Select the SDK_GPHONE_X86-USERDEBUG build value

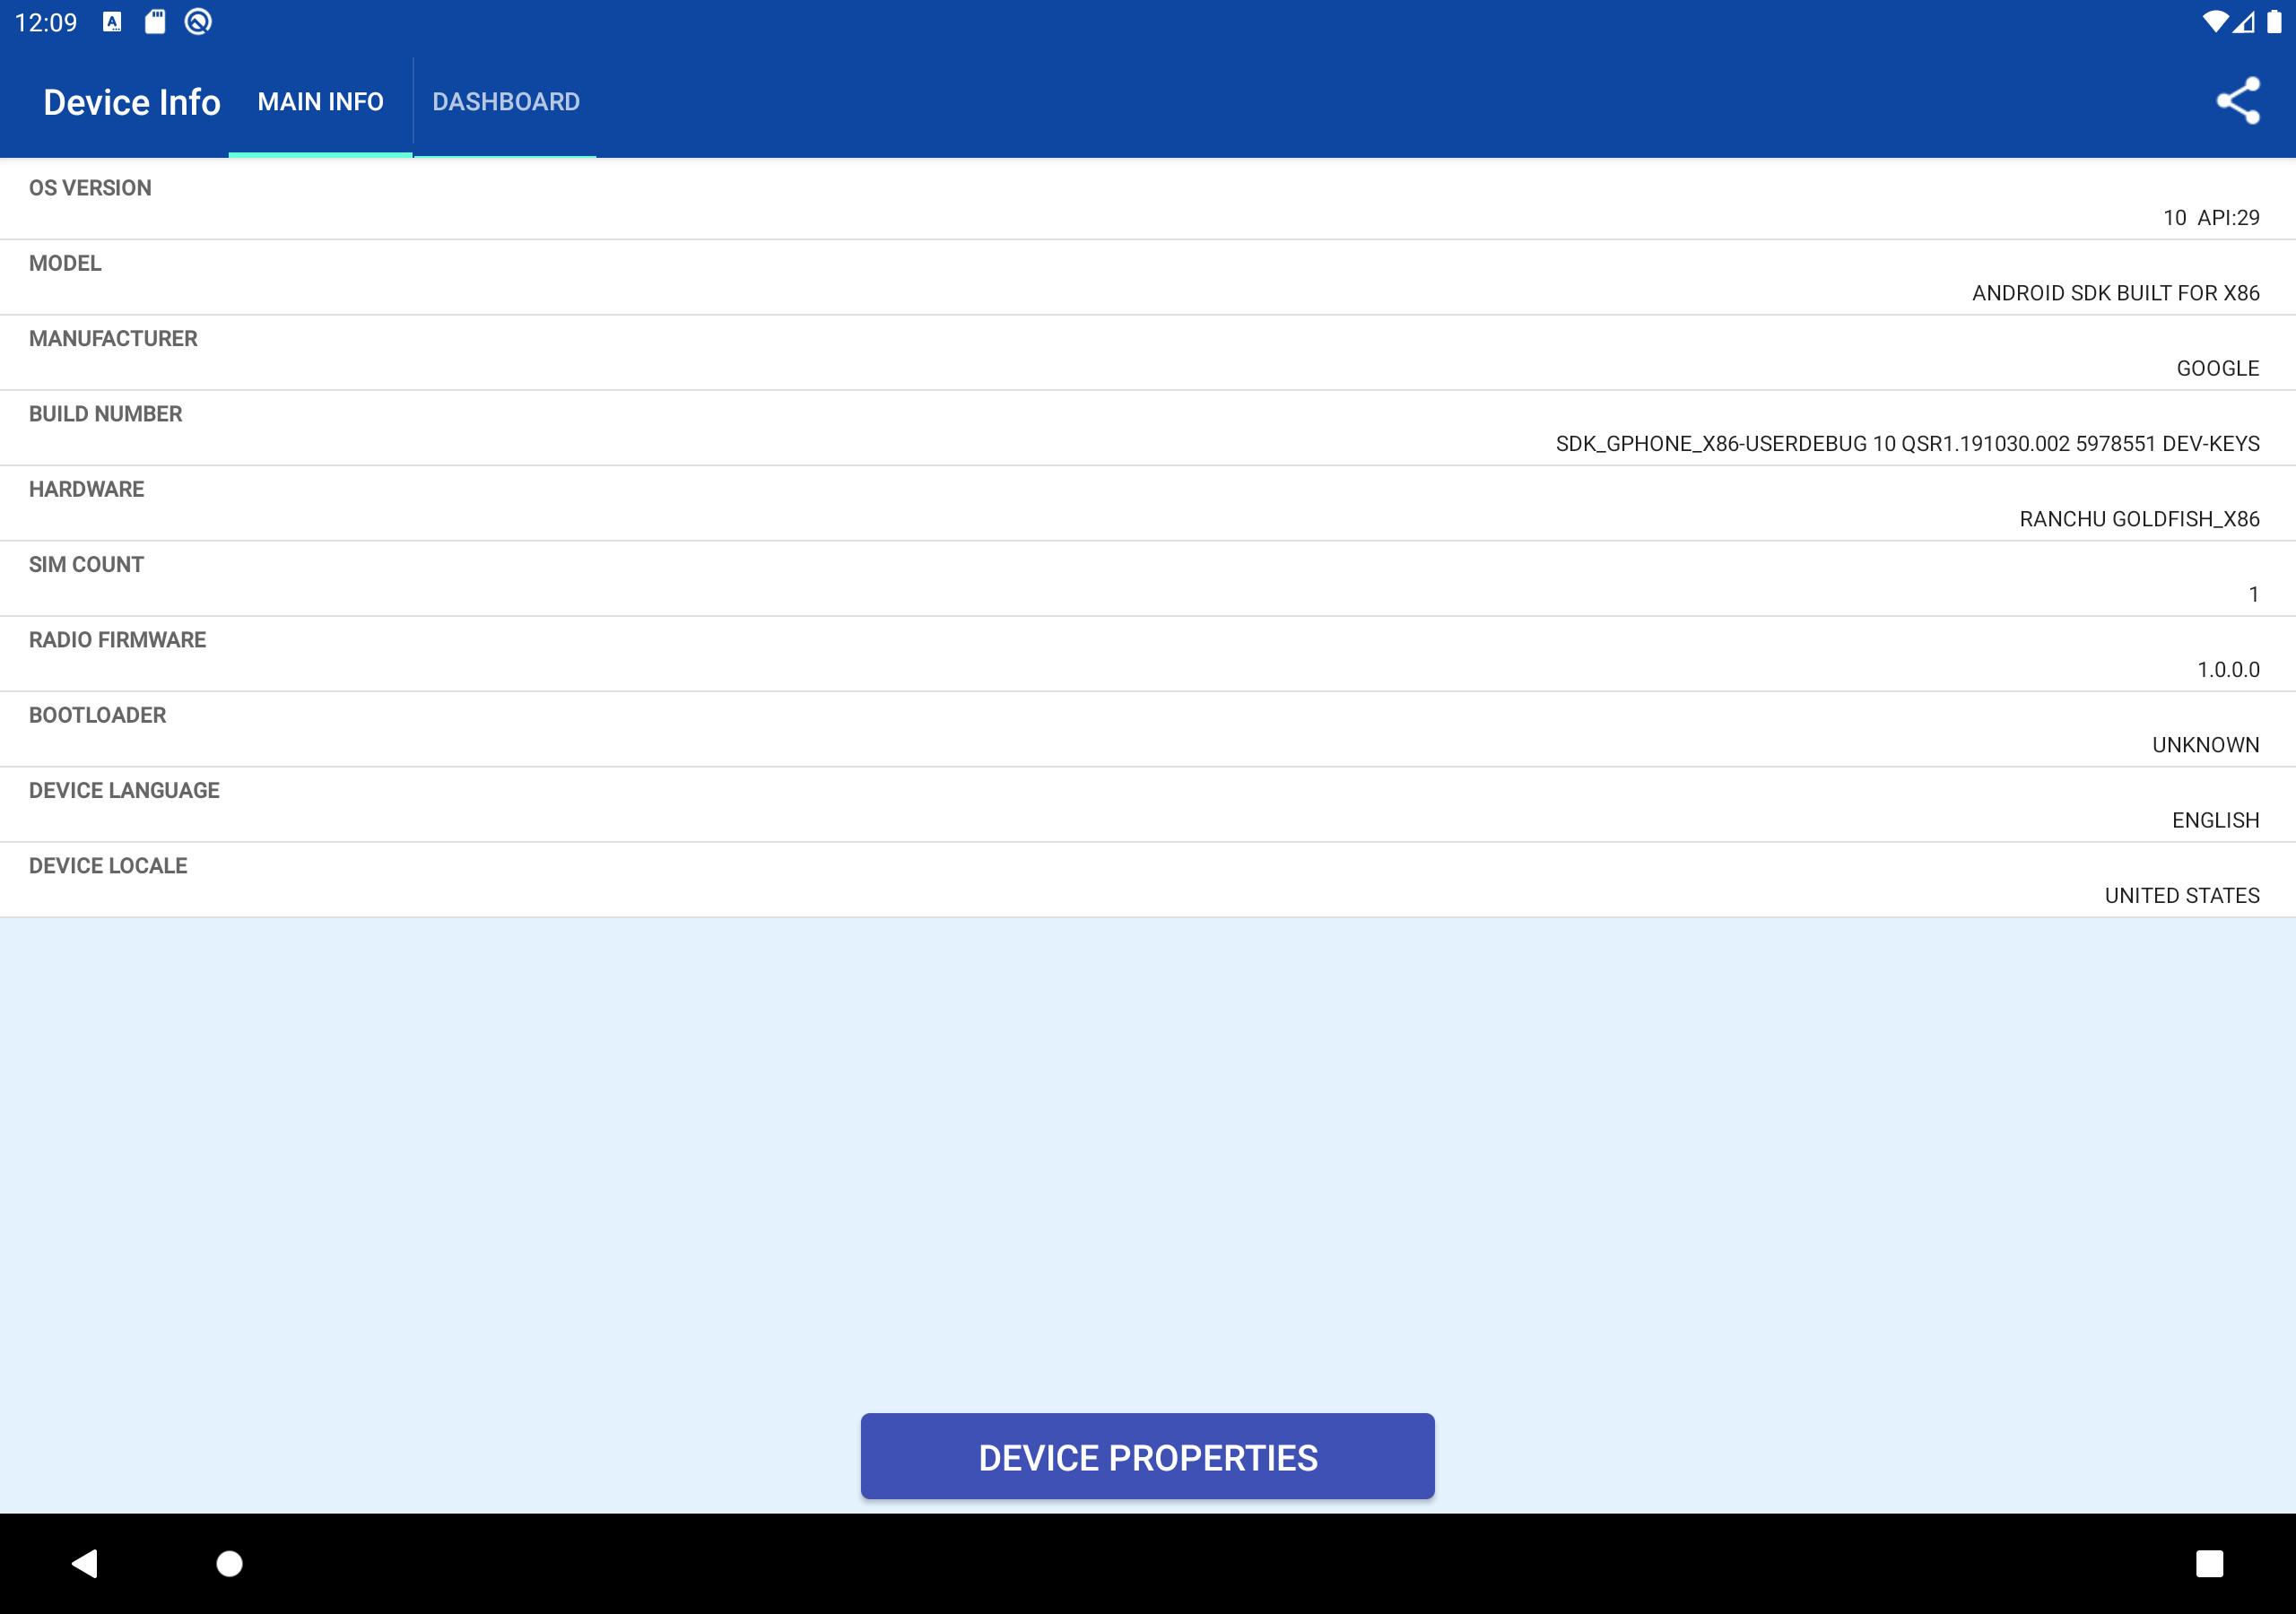click(1907, 444)
